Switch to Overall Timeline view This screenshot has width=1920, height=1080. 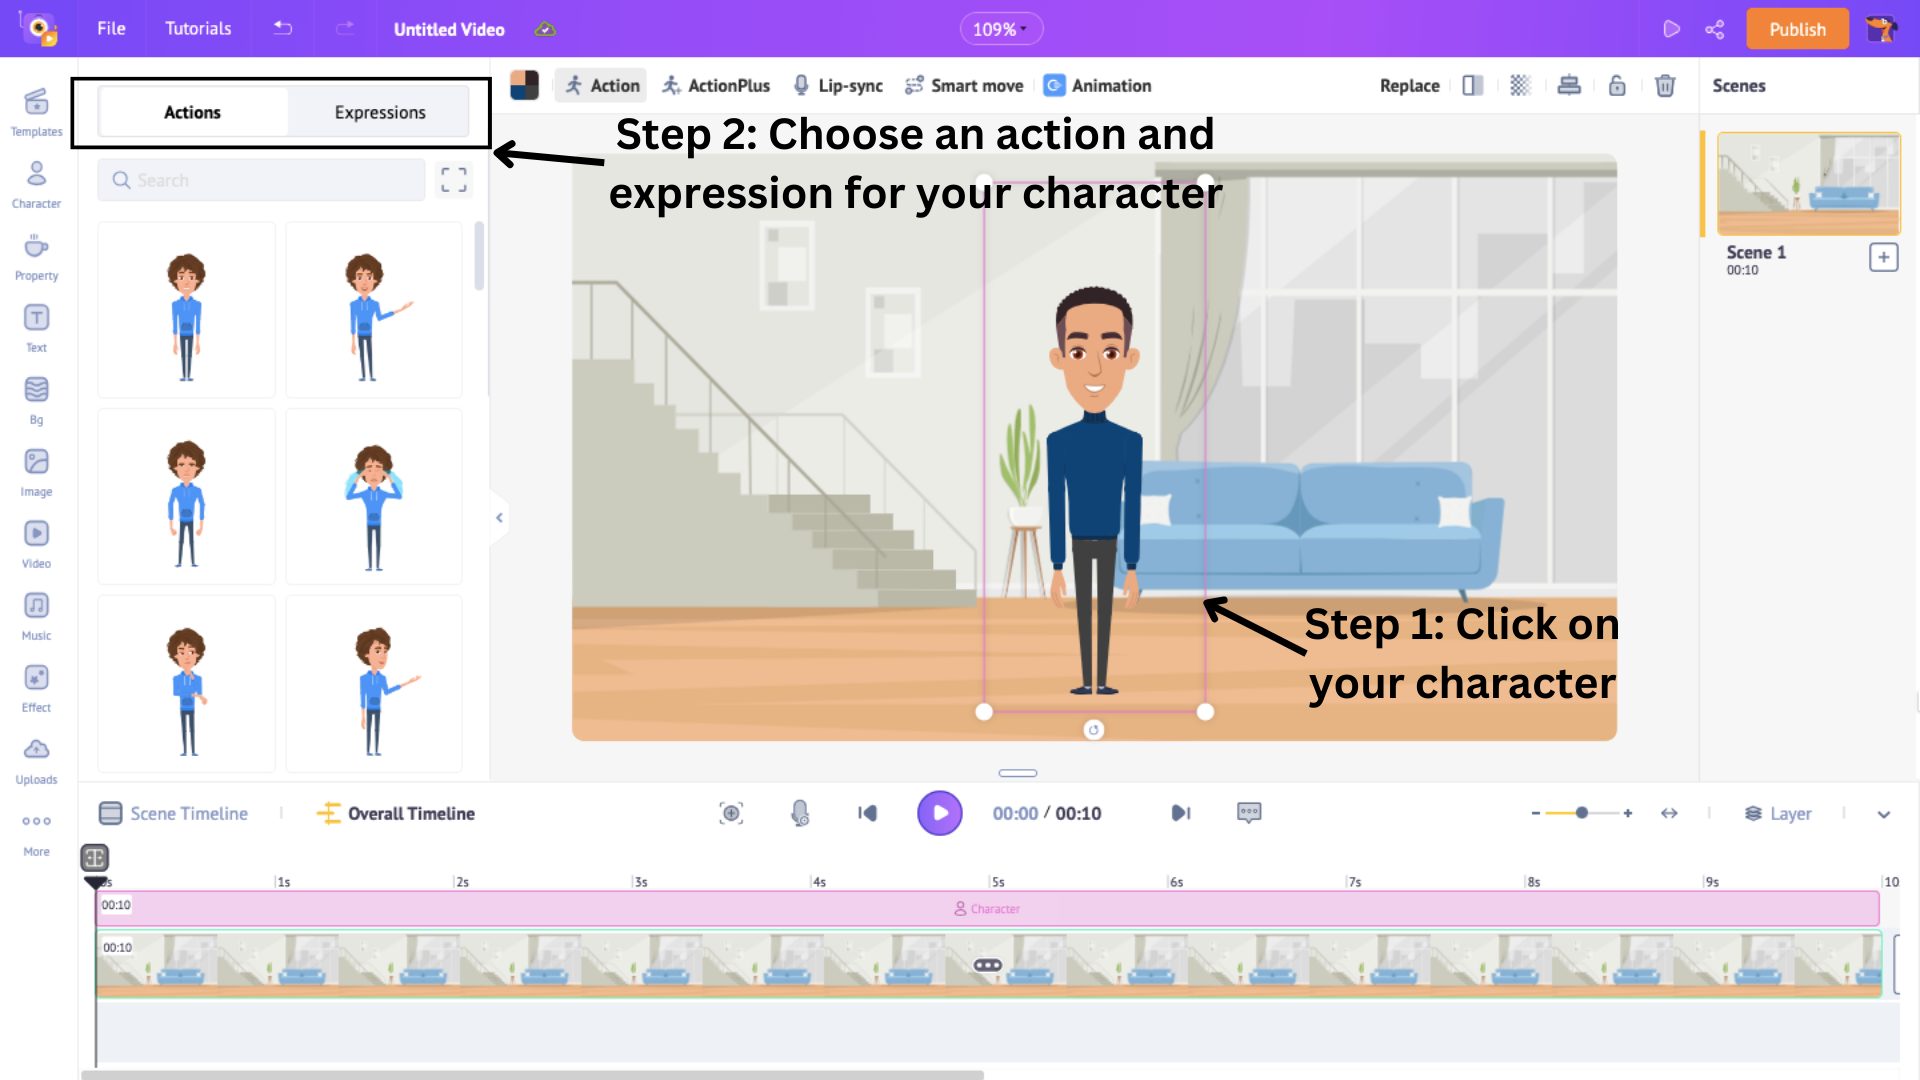[x=410, y=814]
